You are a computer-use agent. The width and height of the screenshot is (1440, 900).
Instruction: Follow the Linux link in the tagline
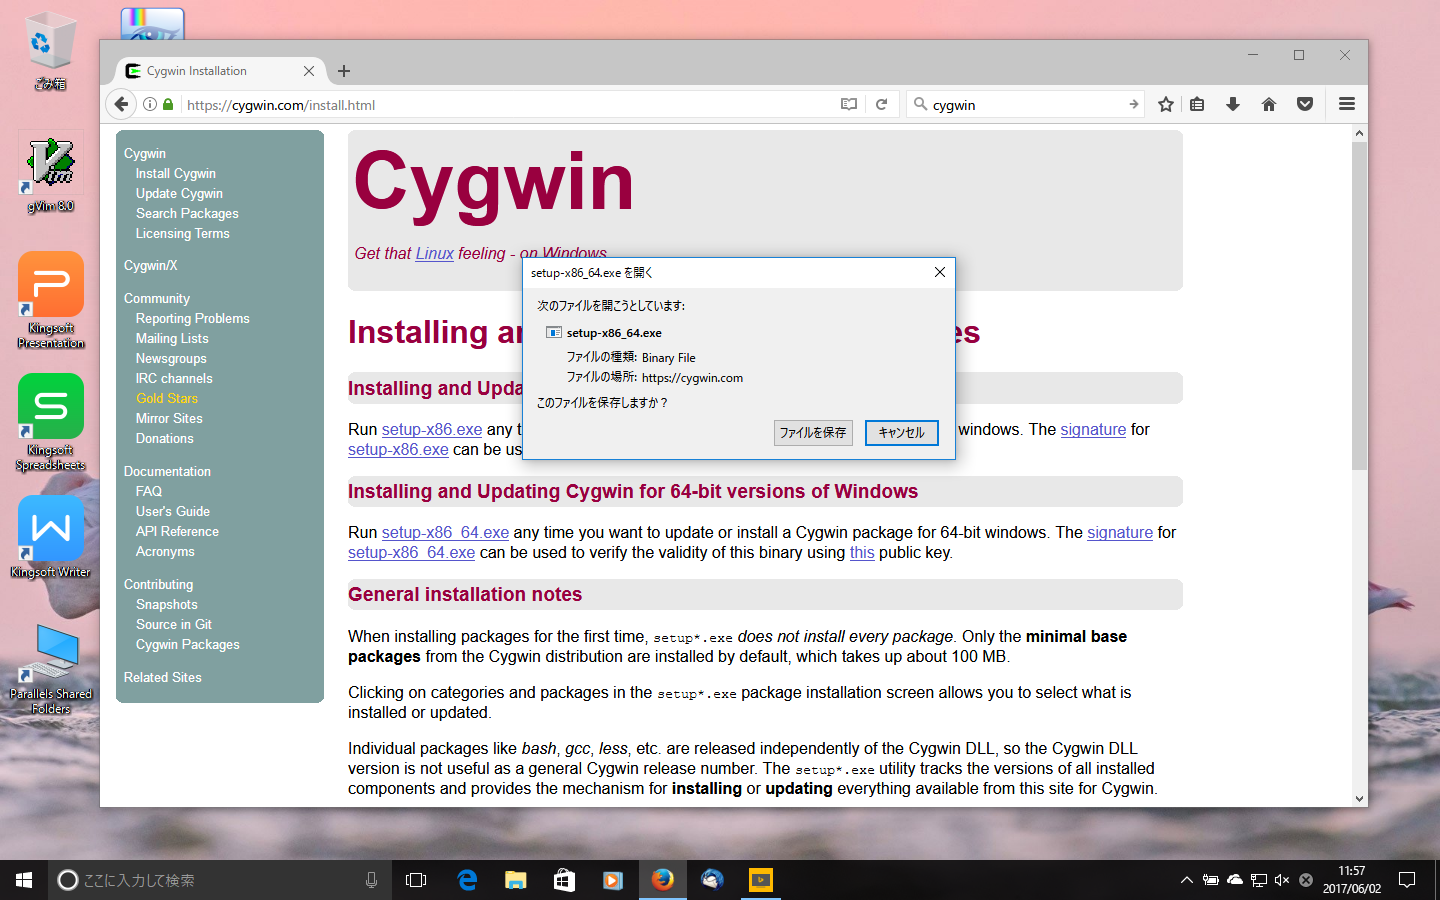click(x=435, y=254)
